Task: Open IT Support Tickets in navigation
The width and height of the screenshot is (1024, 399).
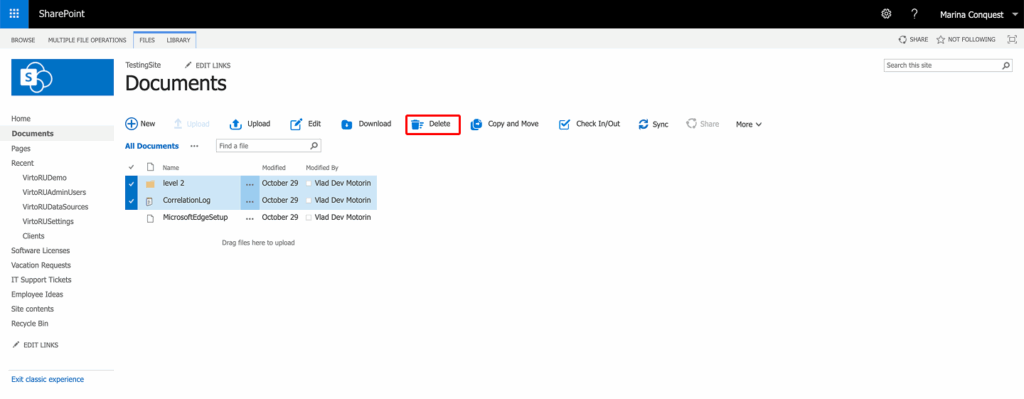Action: click(x=41, y=279)
